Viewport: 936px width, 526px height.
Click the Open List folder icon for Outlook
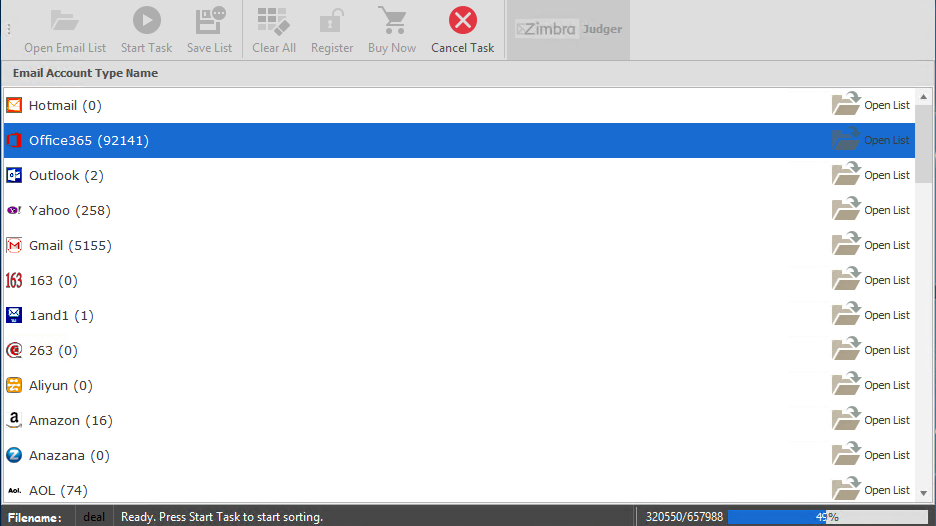[846, 175]
